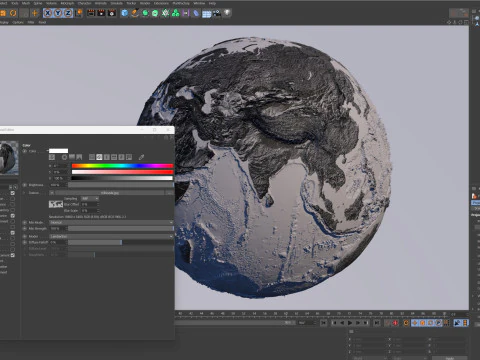Open the Model Lambertian dropdown
This screenshot has width=480, height=360.
tap(111, 236)
